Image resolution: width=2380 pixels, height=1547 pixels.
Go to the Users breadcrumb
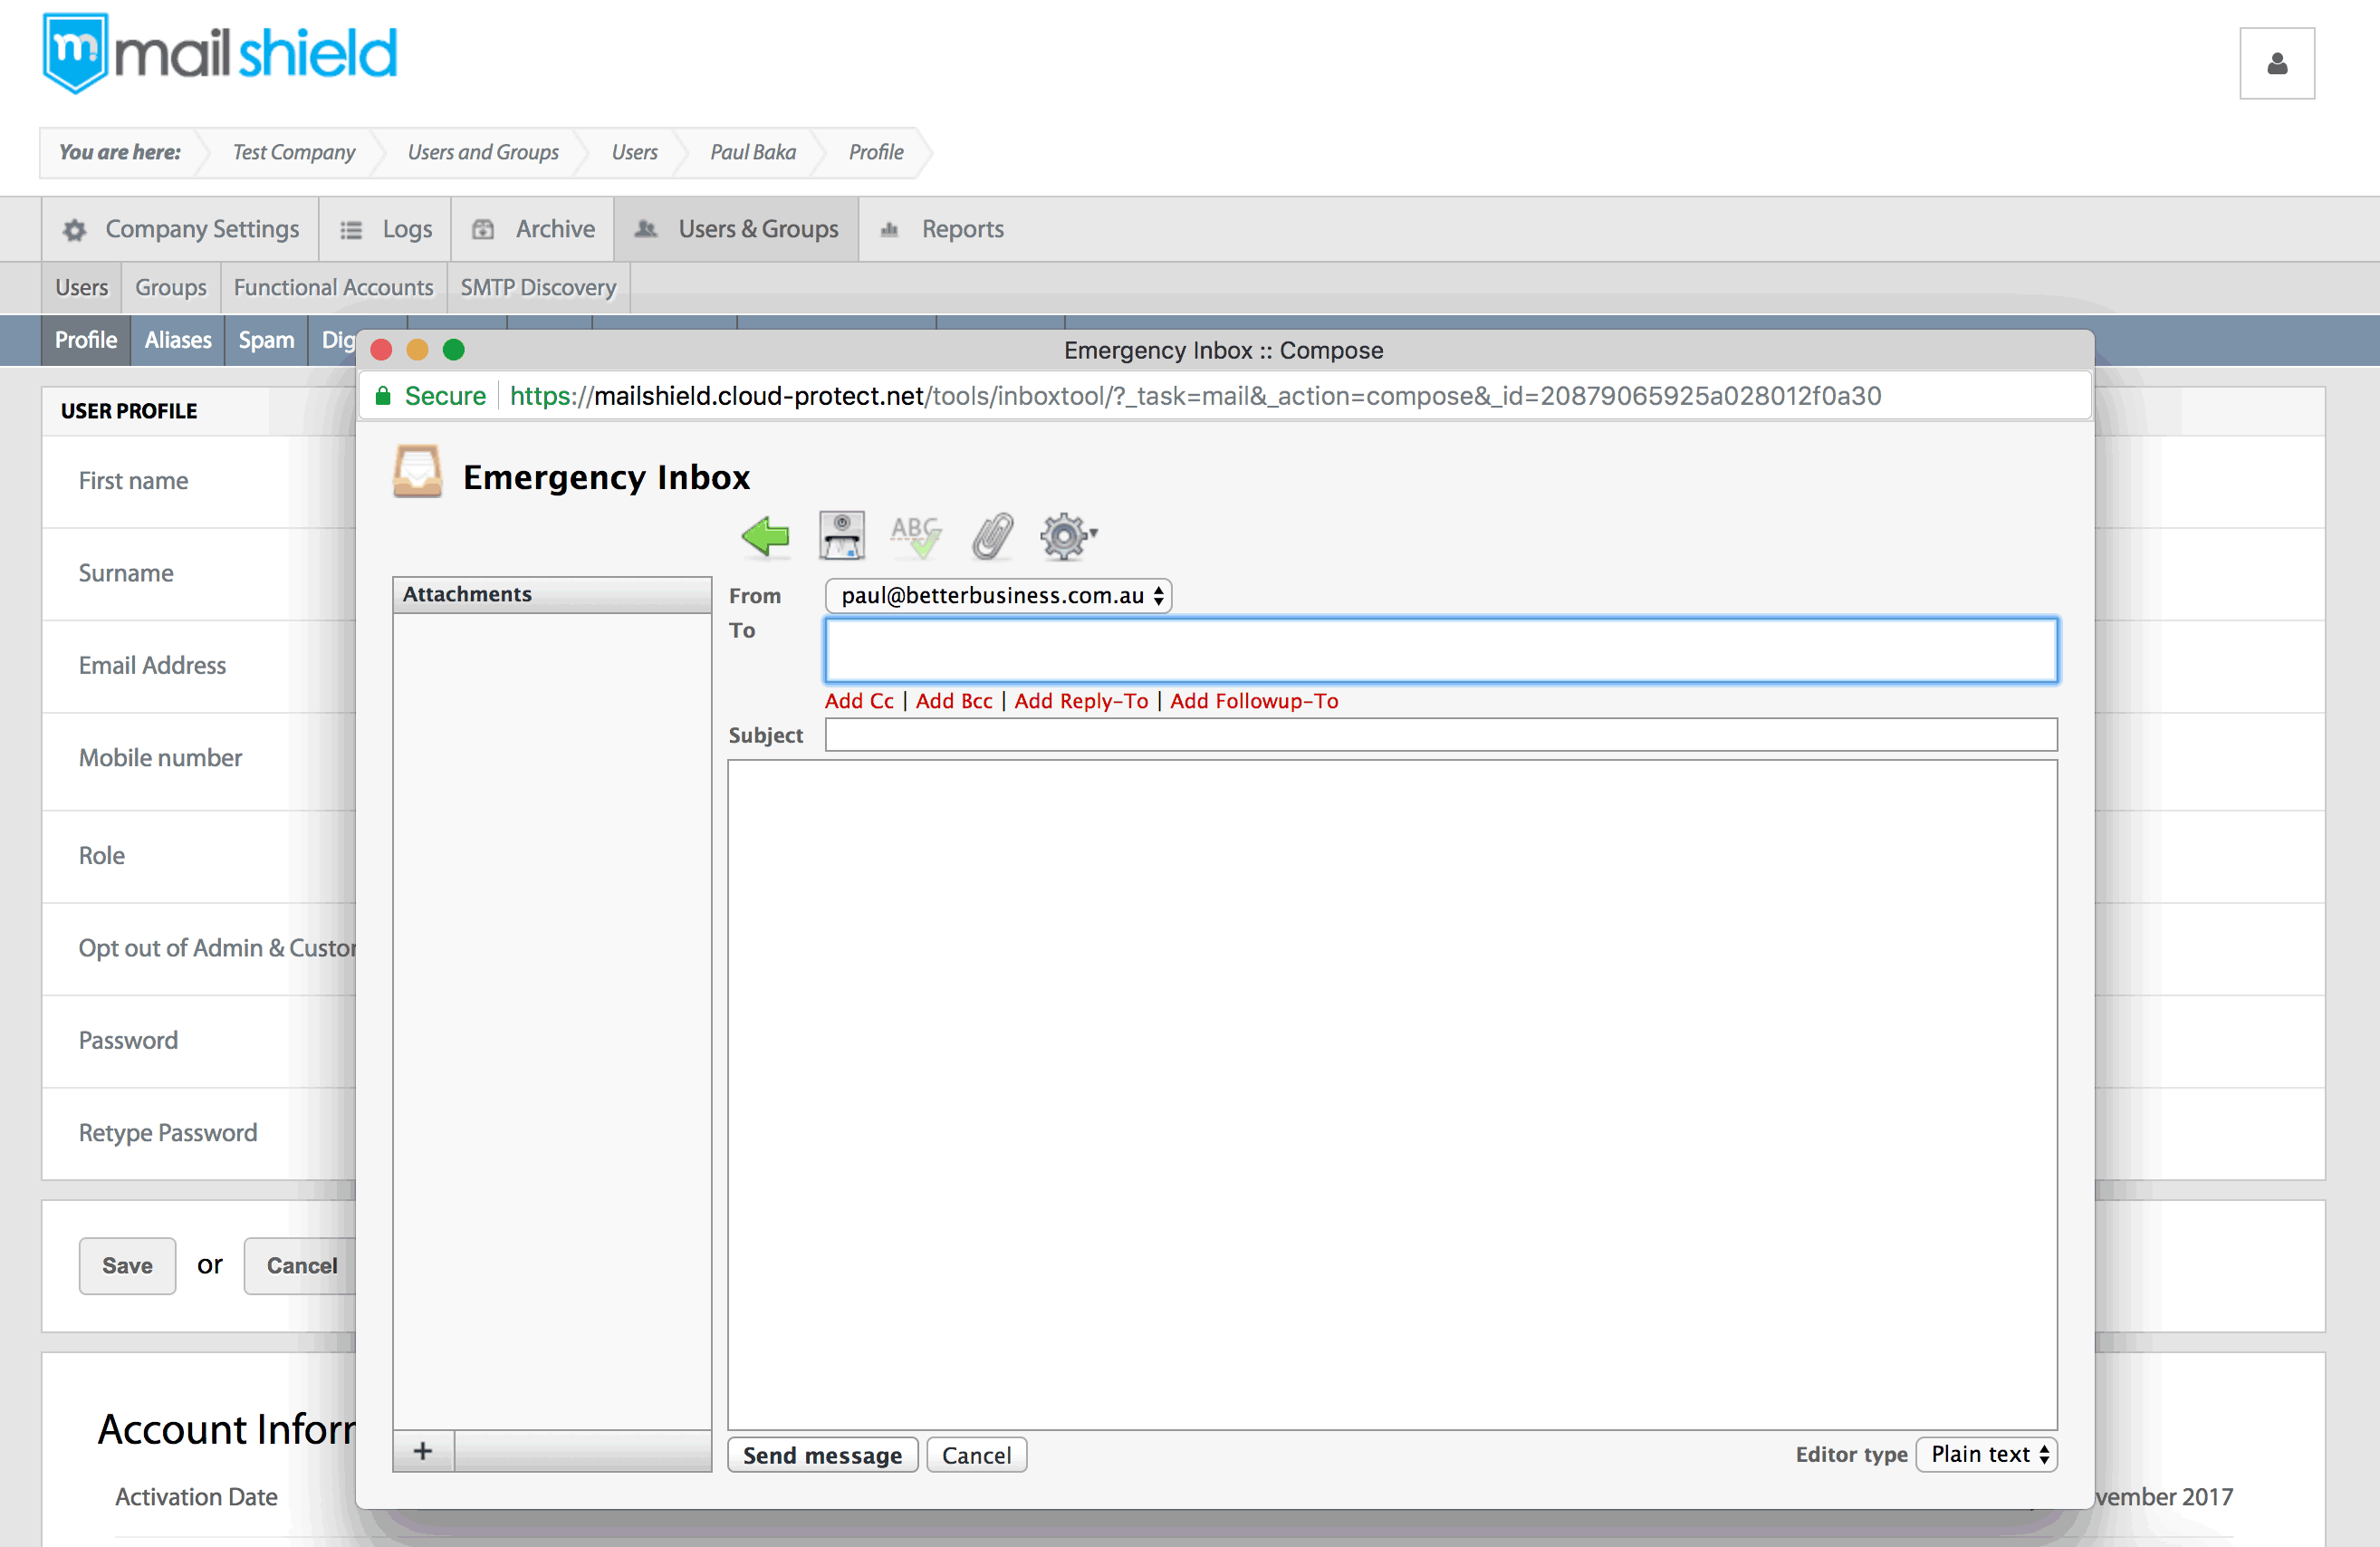click(635, 152)
